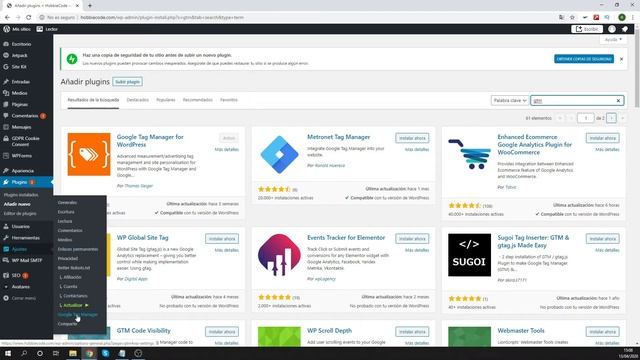640x360 pixels.
Task: Clear the plugin search field
Action: pos(618,100)
